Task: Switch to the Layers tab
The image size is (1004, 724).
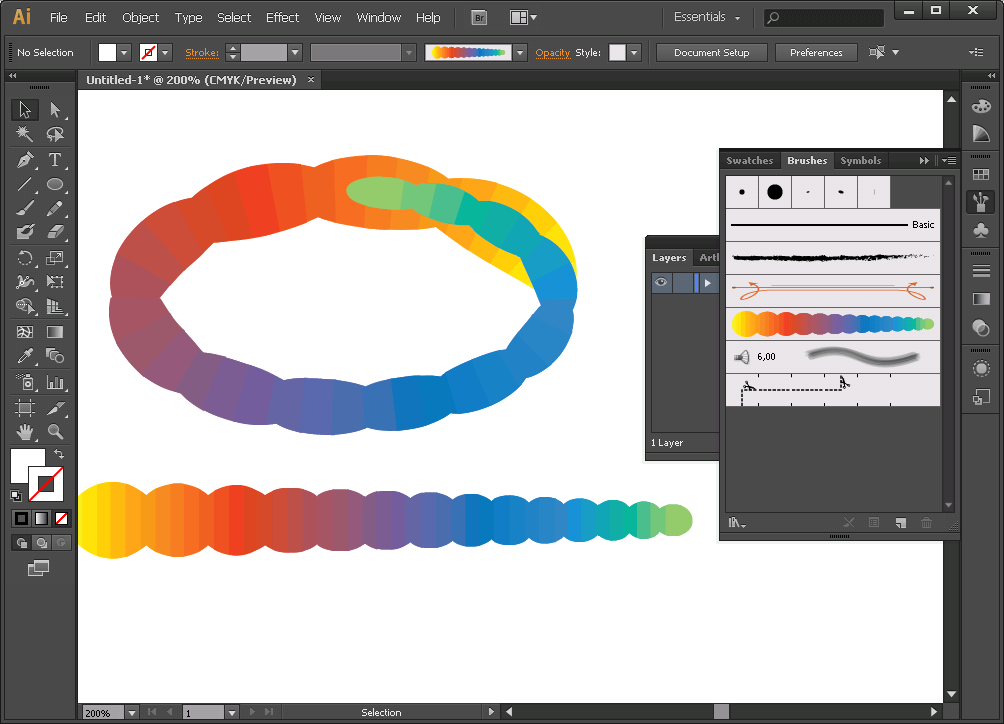Action: coord(669,257)
